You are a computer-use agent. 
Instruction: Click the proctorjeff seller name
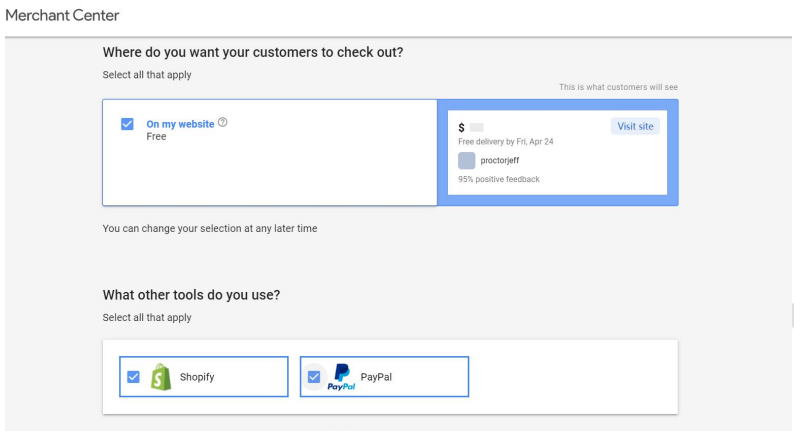(499, 160)
